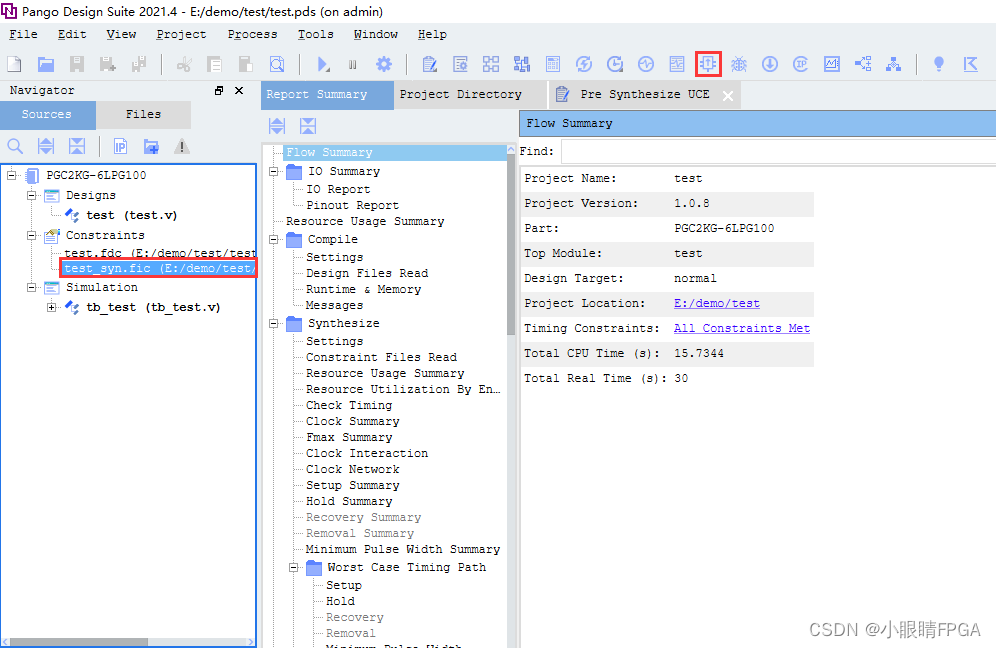Open the Clock Network report entry
Screen dimensions: 996x648
(353, 469)
